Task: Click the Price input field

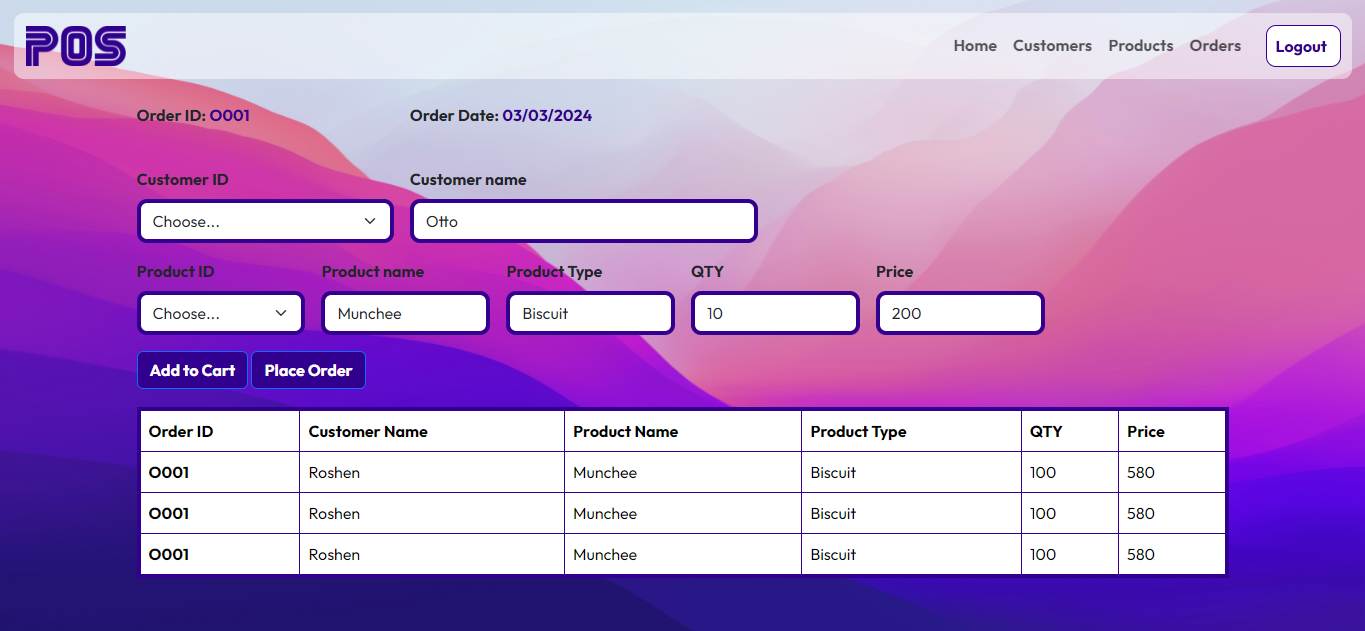Action: [x=960, y=313]
